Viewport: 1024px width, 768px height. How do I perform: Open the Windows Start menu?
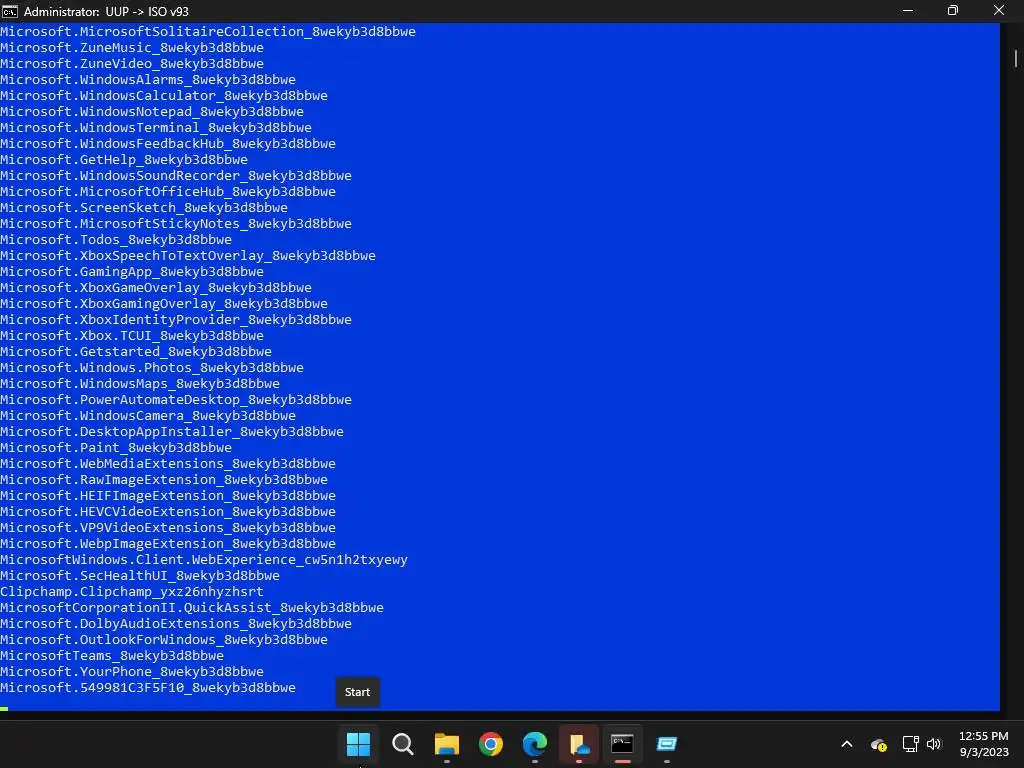tap(358, 744)
